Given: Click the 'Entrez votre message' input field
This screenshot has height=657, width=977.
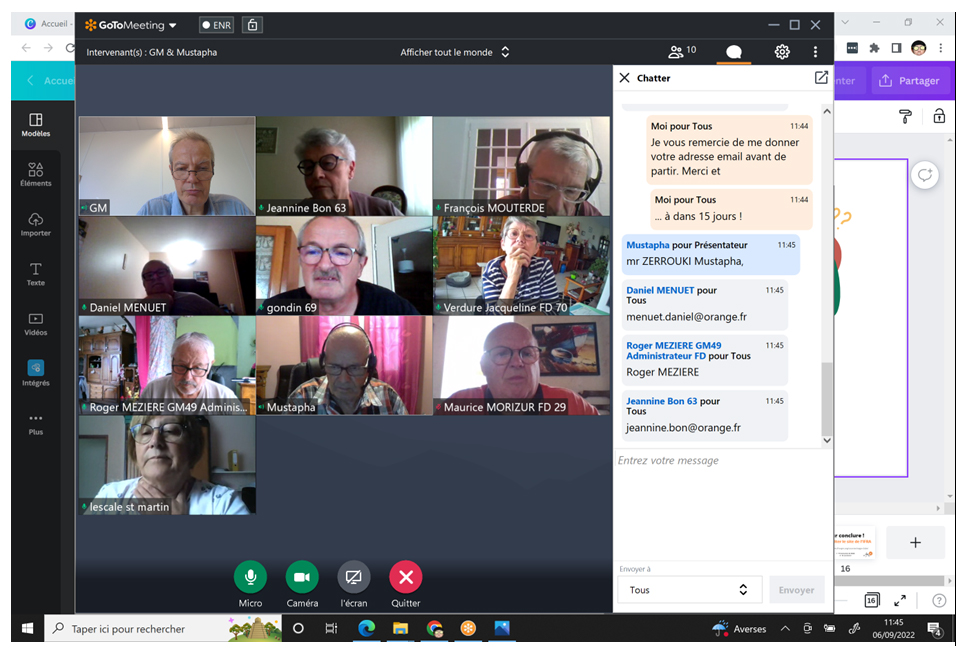Looking at the screenshot, I should (723, 504).
